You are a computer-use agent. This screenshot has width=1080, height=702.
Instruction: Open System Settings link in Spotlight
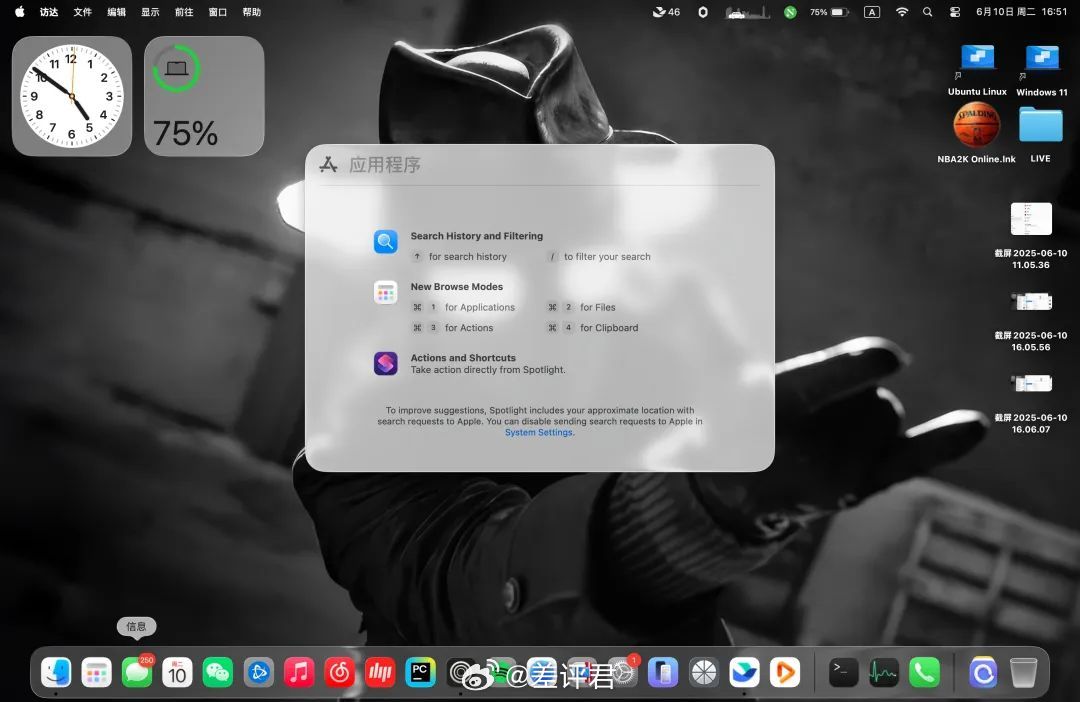pyautogui.click(x=539, y=433)
